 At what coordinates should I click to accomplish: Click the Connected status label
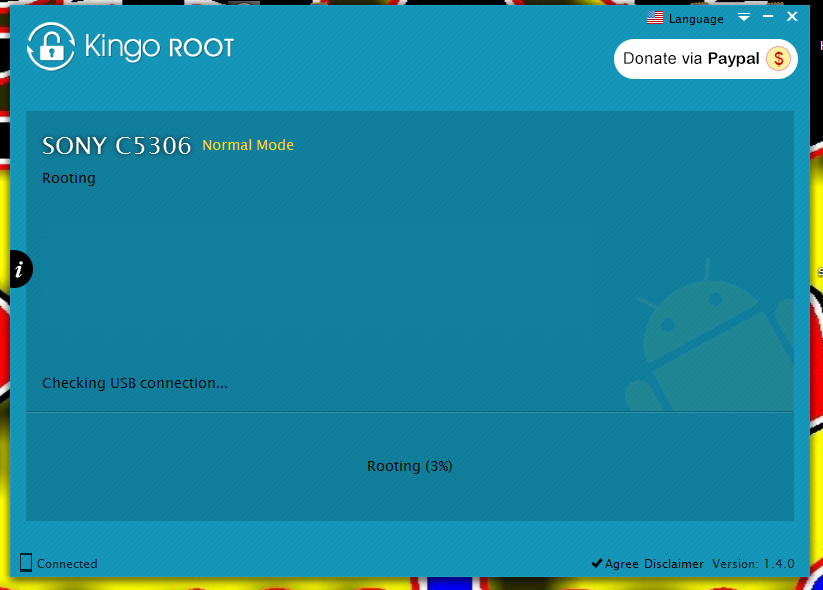coord(67,564)
